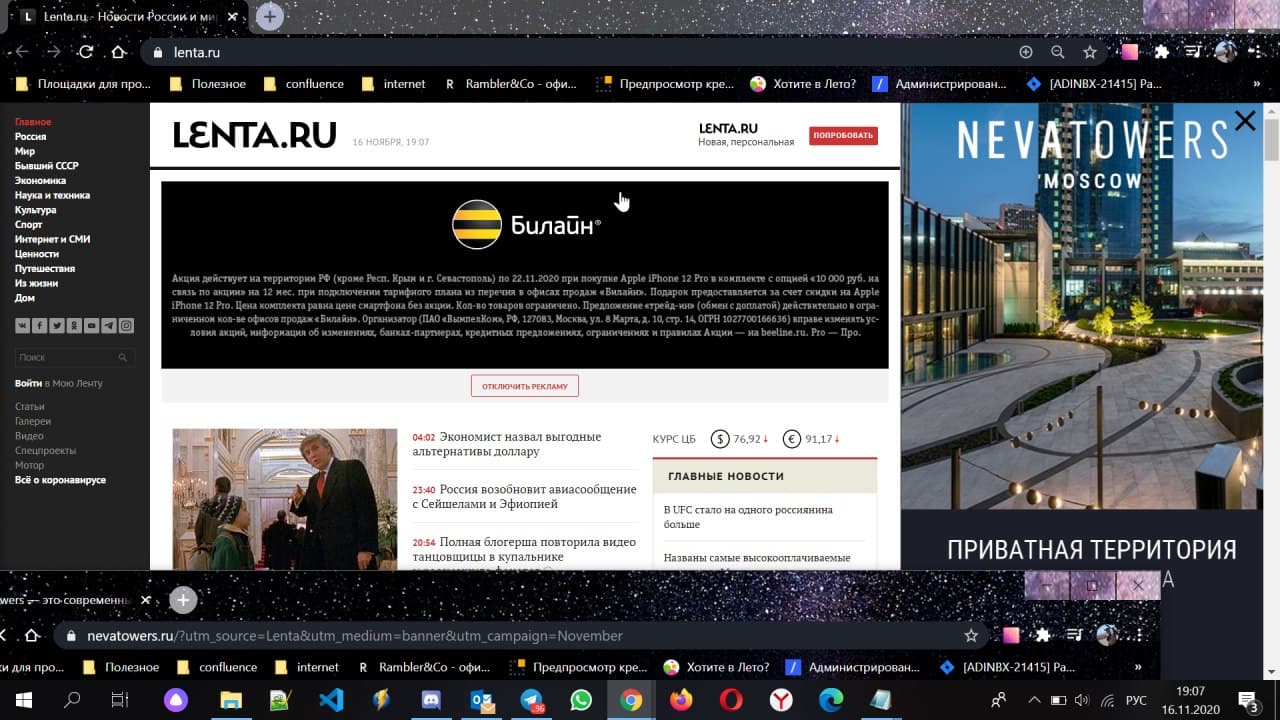Show more bookmarks chevron in top window

(x=1257, y=84)
